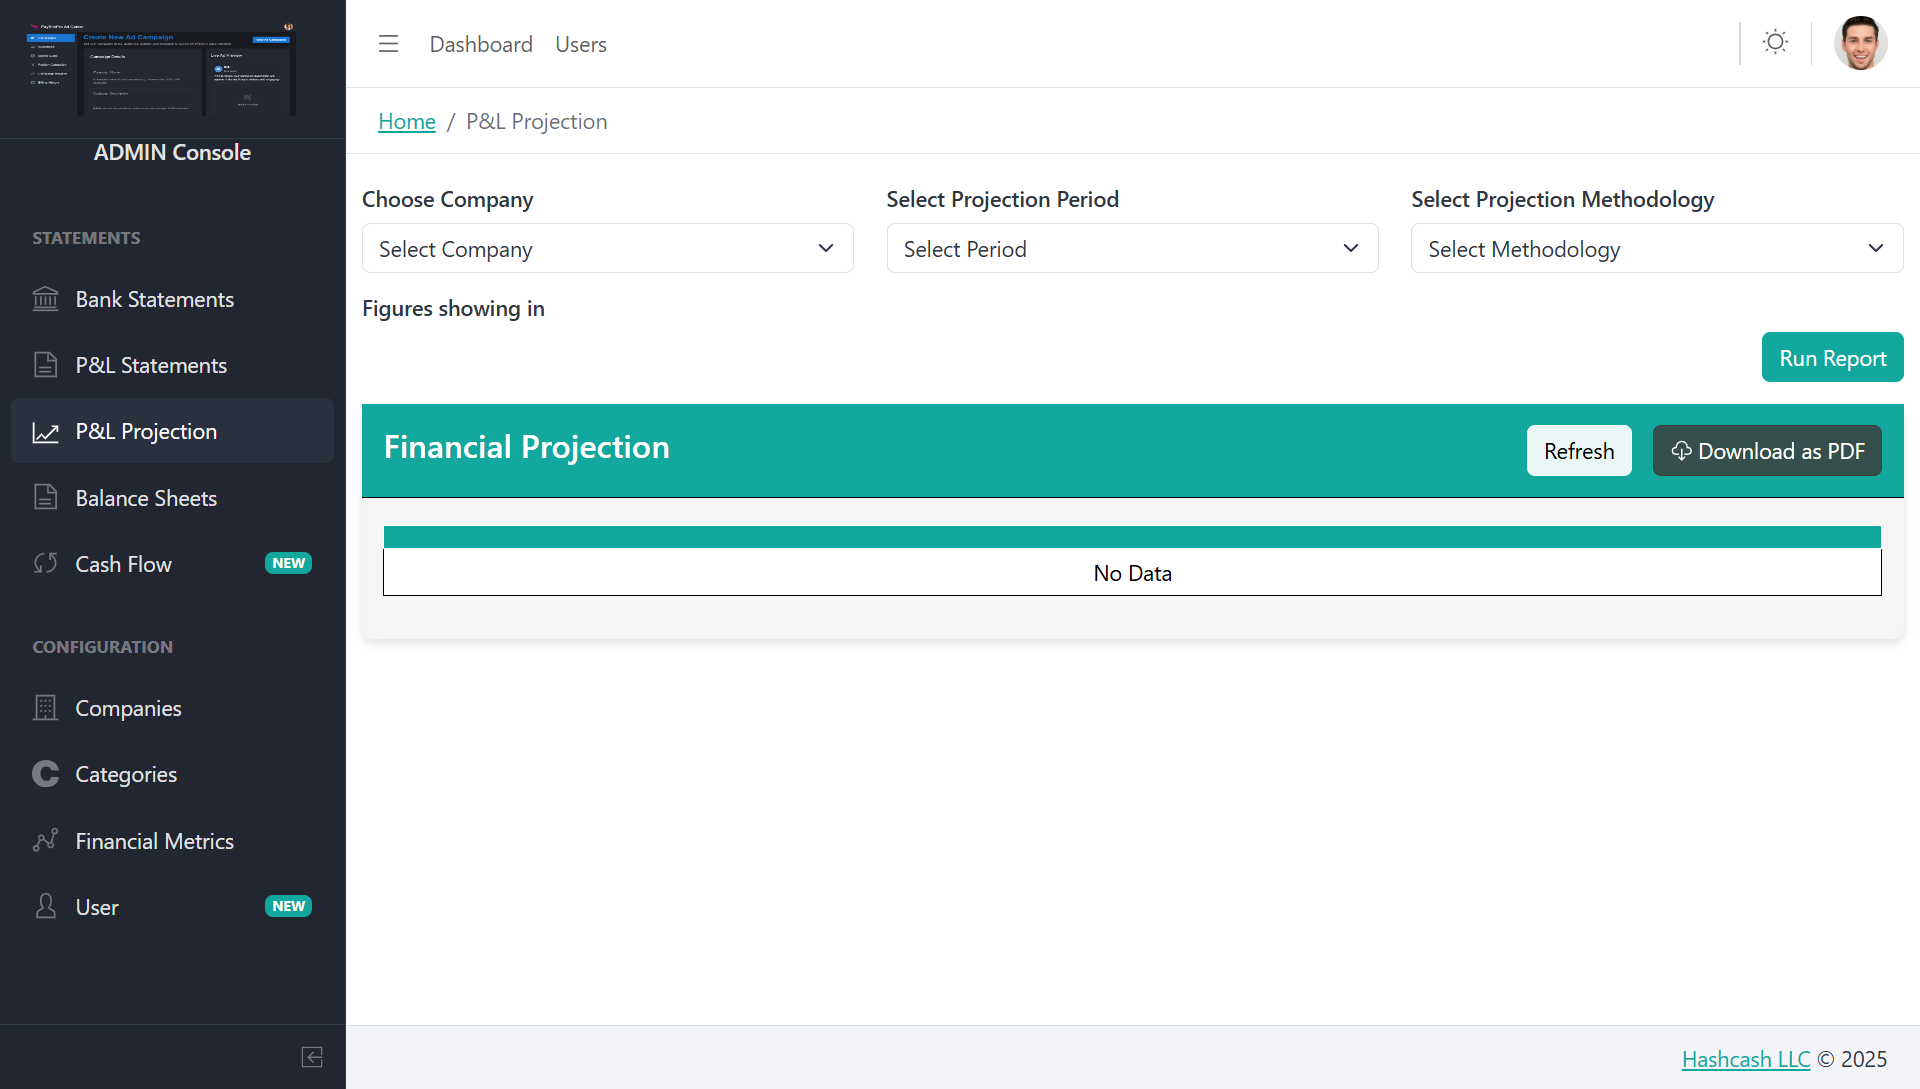Click the Download as PDF button
The image size is (1920, 1089).
point(1767,451)
